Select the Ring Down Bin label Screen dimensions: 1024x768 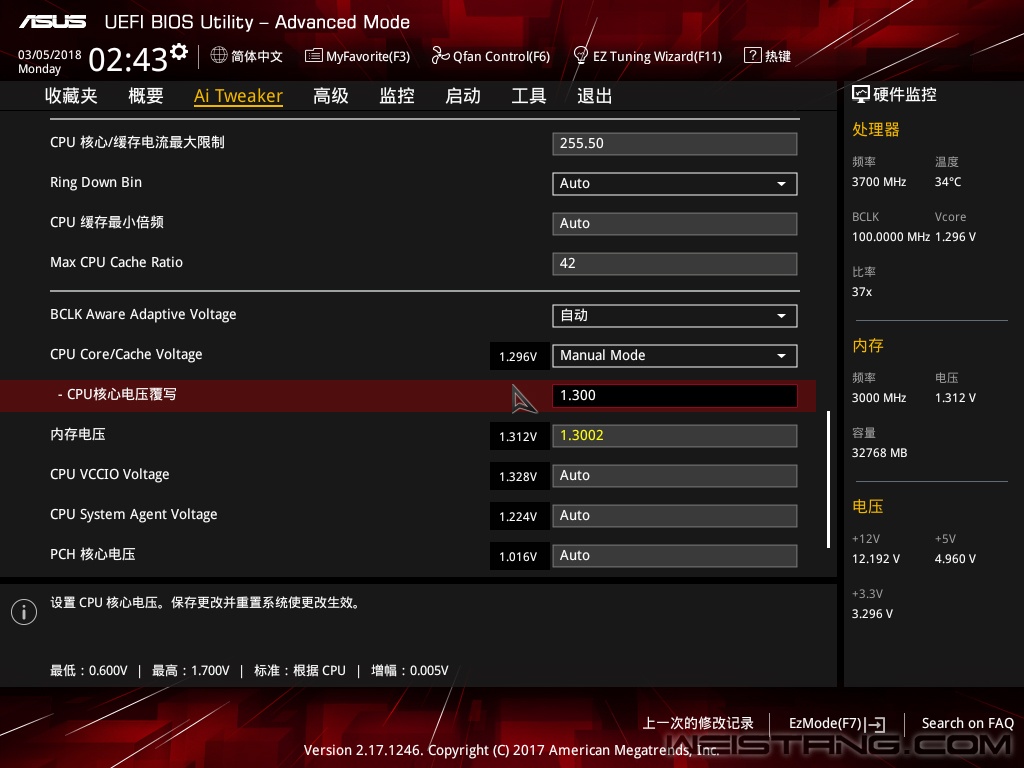click(x=96, y=182)
